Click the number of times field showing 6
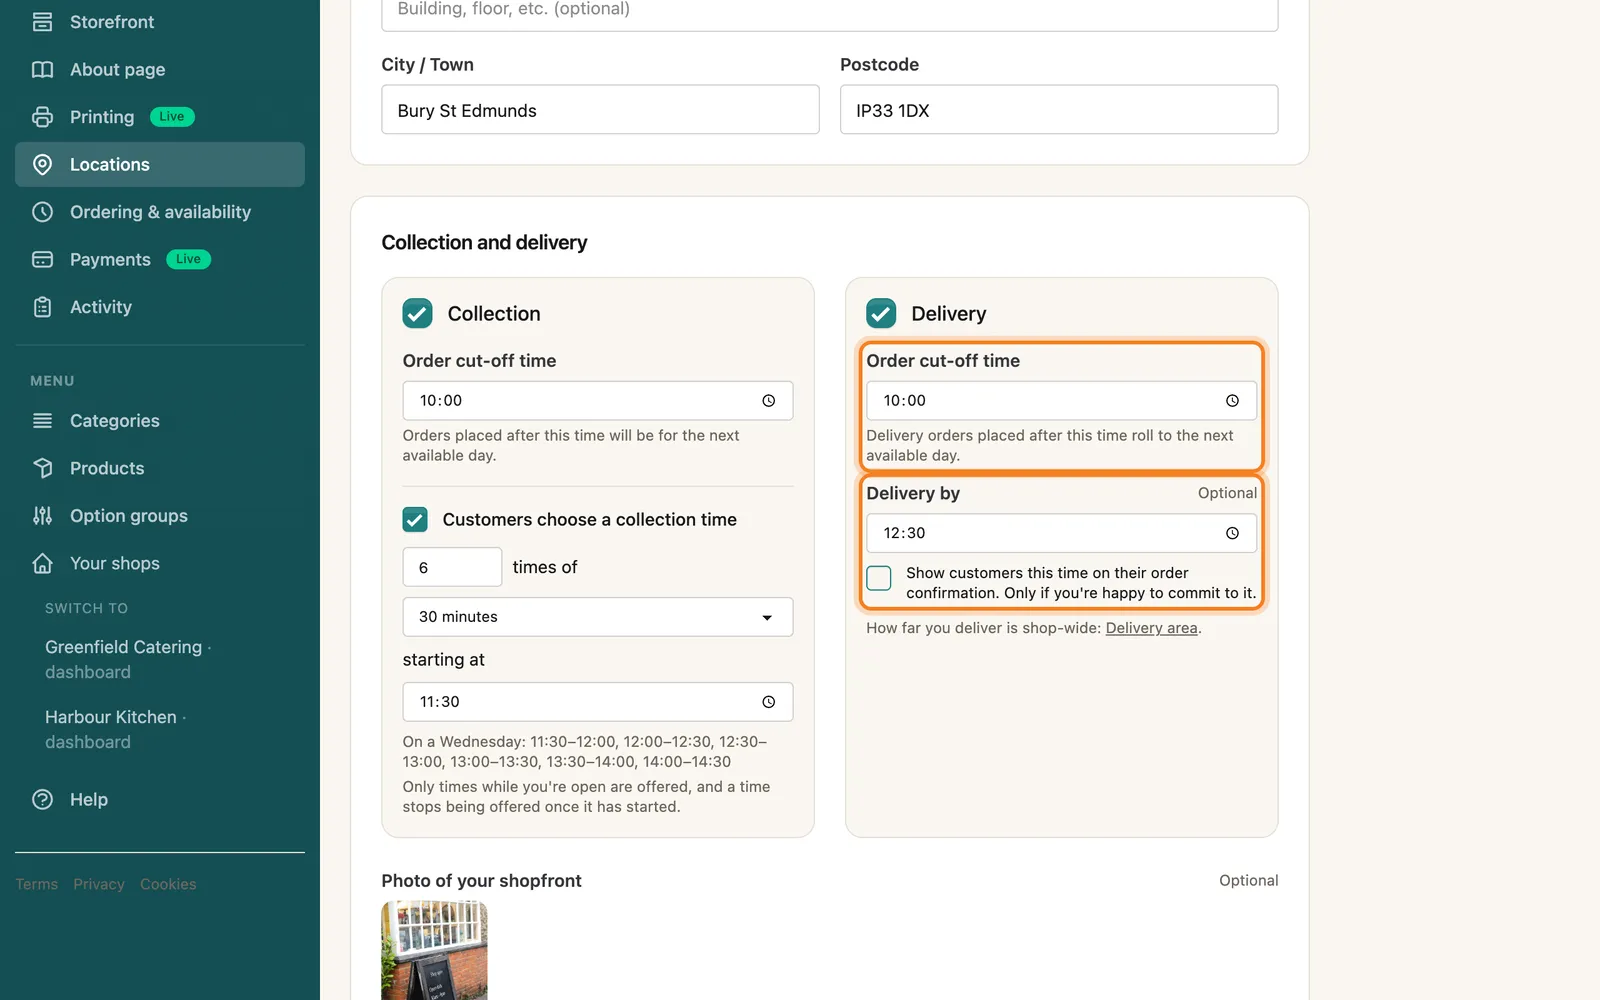Screen dimensions: 1600x1000 (452, 567)
